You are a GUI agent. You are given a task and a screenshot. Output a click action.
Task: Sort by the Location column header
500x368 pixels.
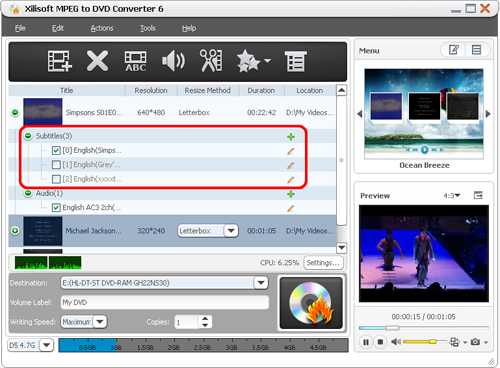[x=310, y=90]
